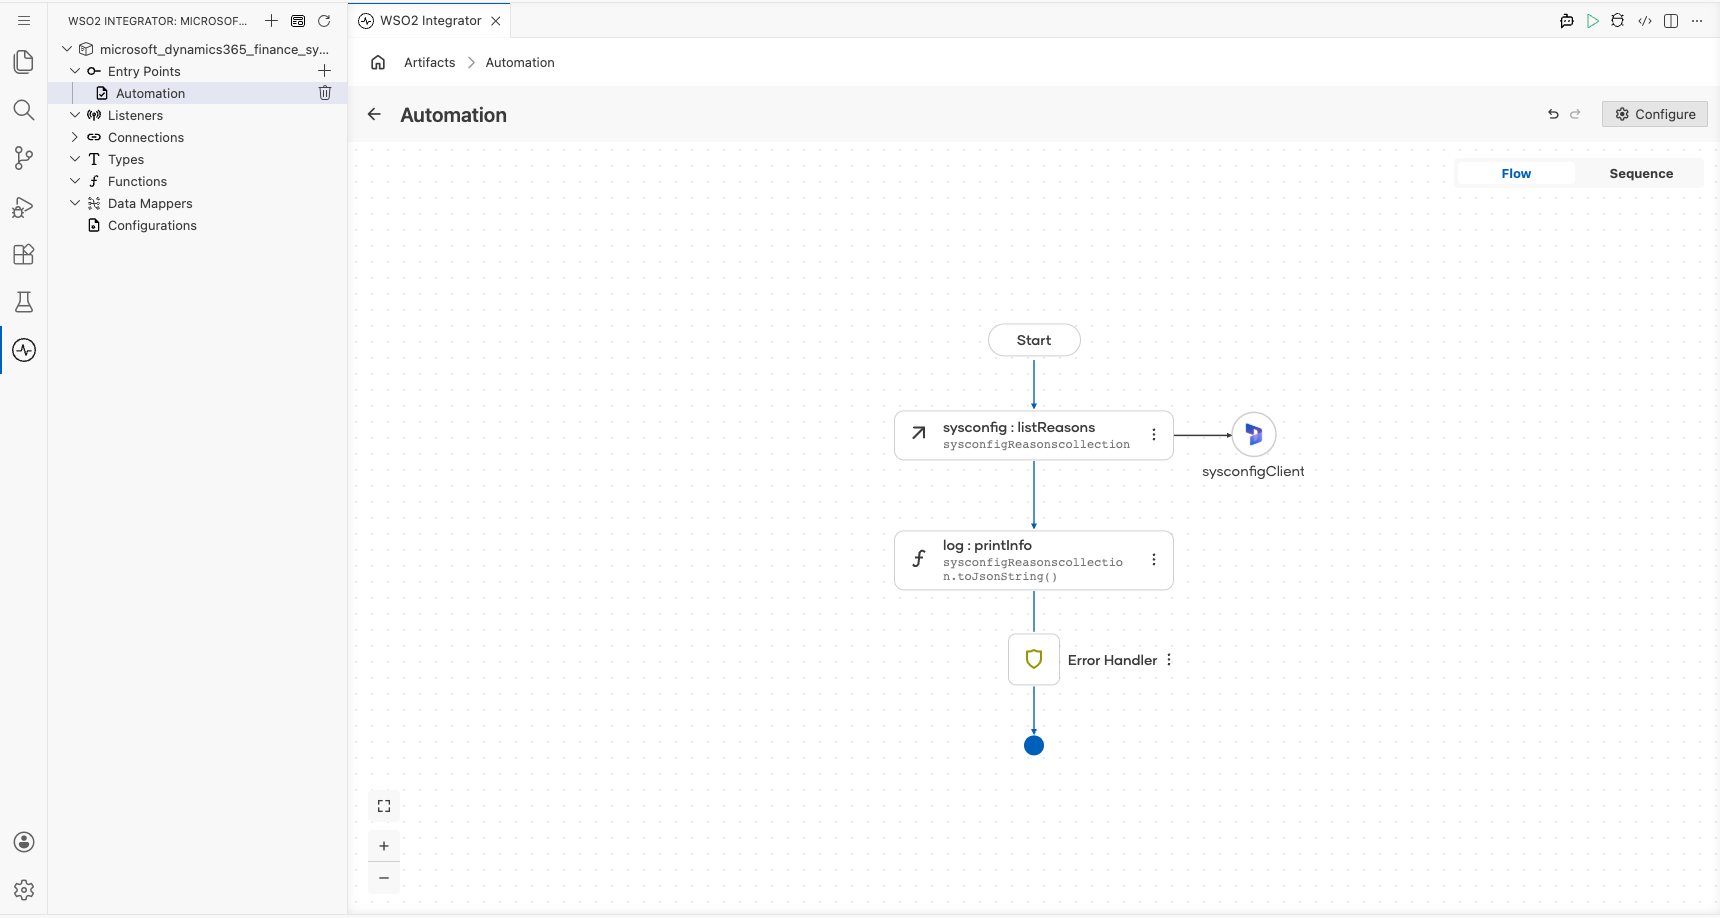Collapse the Types section
Screen dimensions: 1720x918
click(75, 159)
